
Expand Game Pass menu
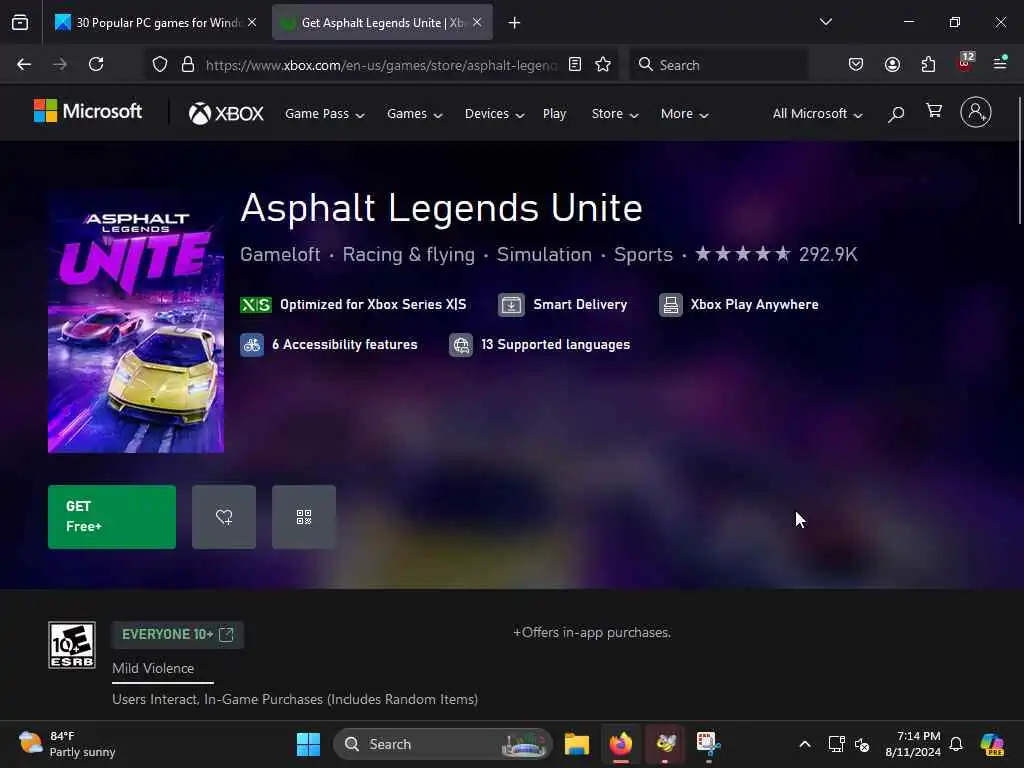[325, 114]
